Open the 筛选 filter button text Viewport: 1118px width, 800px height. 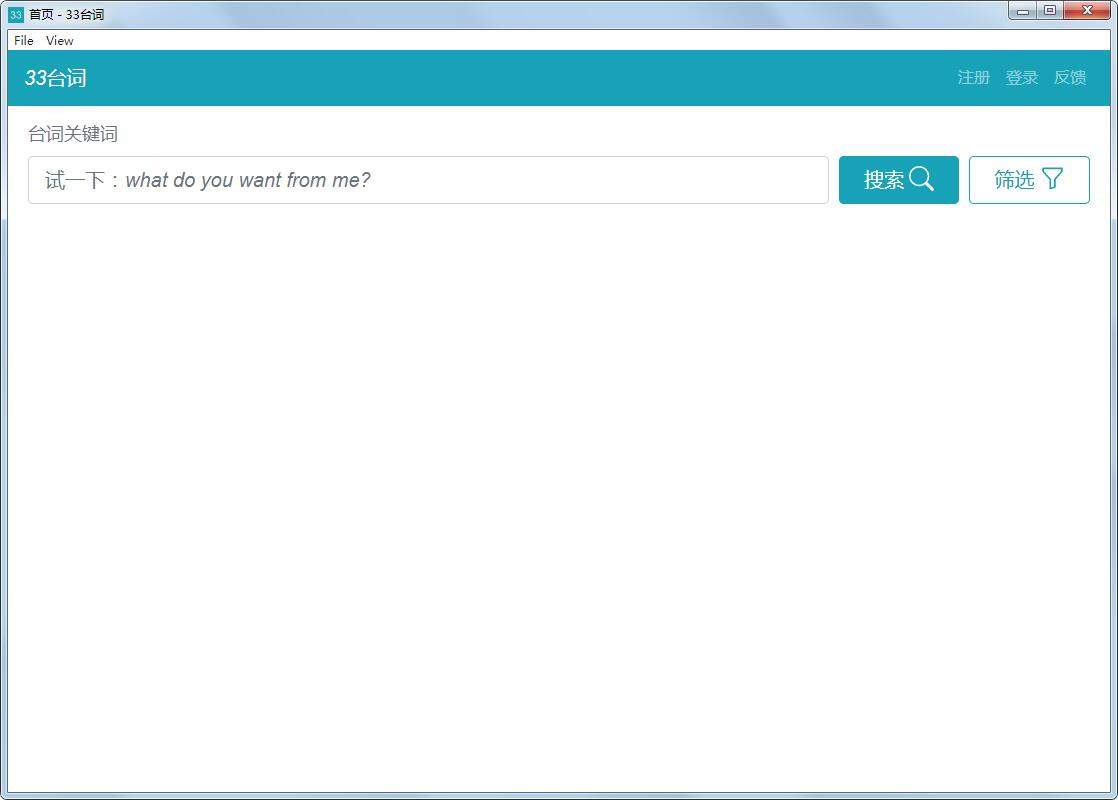pos(1014,180)
